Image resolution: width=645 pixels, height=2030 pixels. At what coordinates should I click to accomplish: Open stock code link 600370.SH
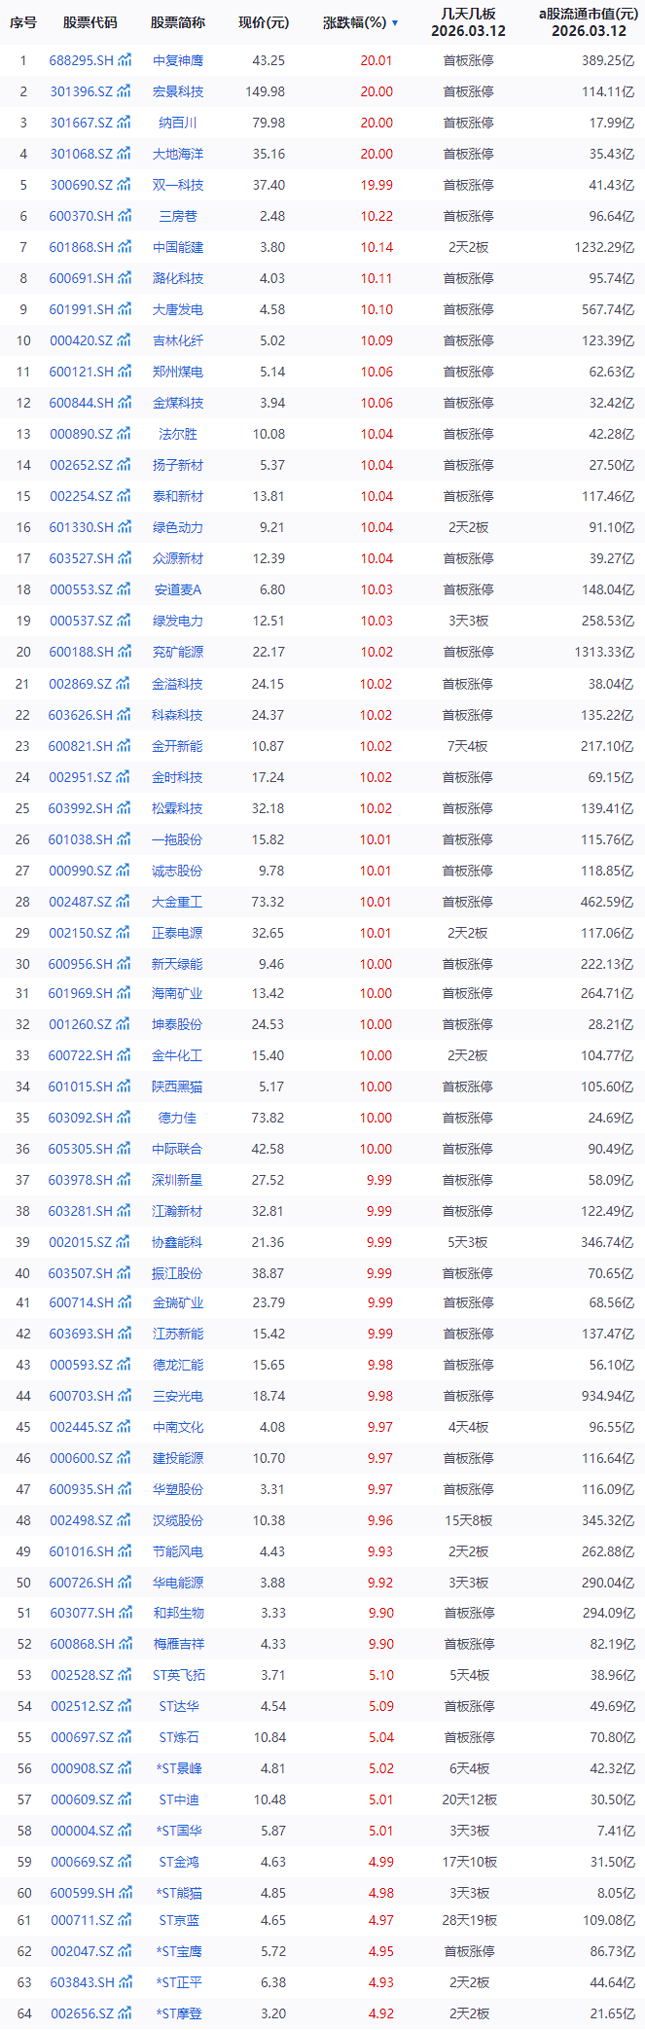coord(81,216)
